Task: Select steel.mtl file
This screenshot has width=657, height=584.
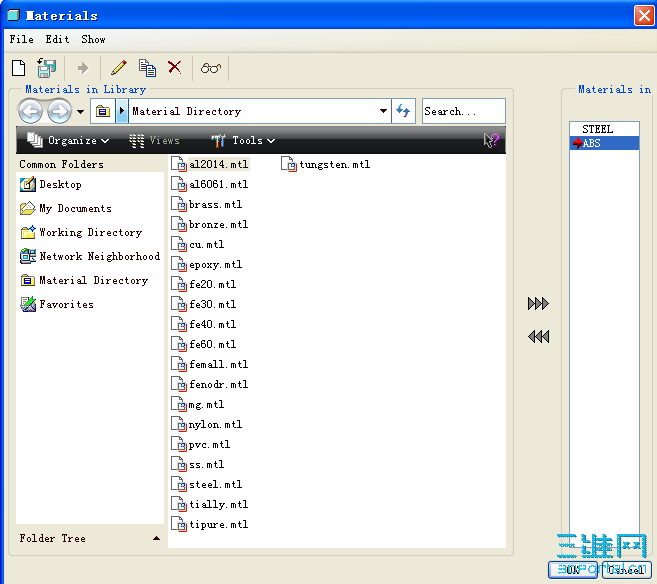Action: (x=207, y=484)
